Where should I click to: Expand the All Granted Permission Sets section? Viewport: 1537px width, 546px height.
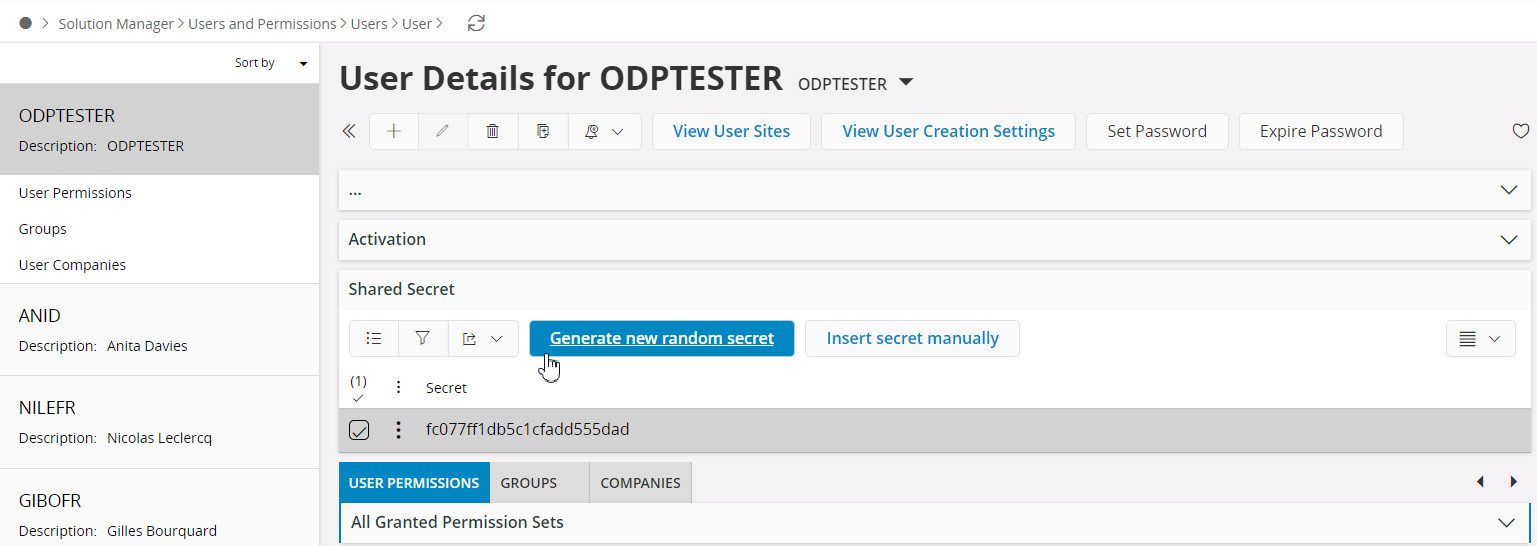click(1507, 522)
